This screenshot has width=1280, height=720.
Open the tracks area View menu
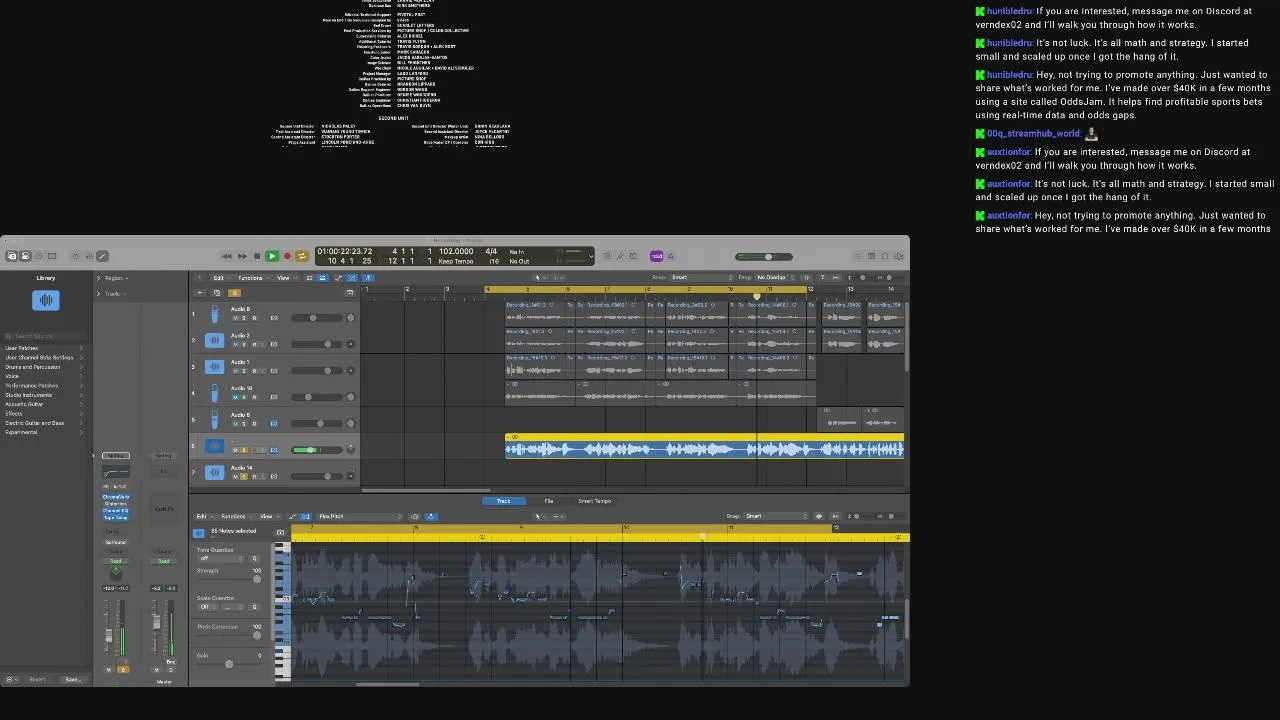click(x=285, y=278)
